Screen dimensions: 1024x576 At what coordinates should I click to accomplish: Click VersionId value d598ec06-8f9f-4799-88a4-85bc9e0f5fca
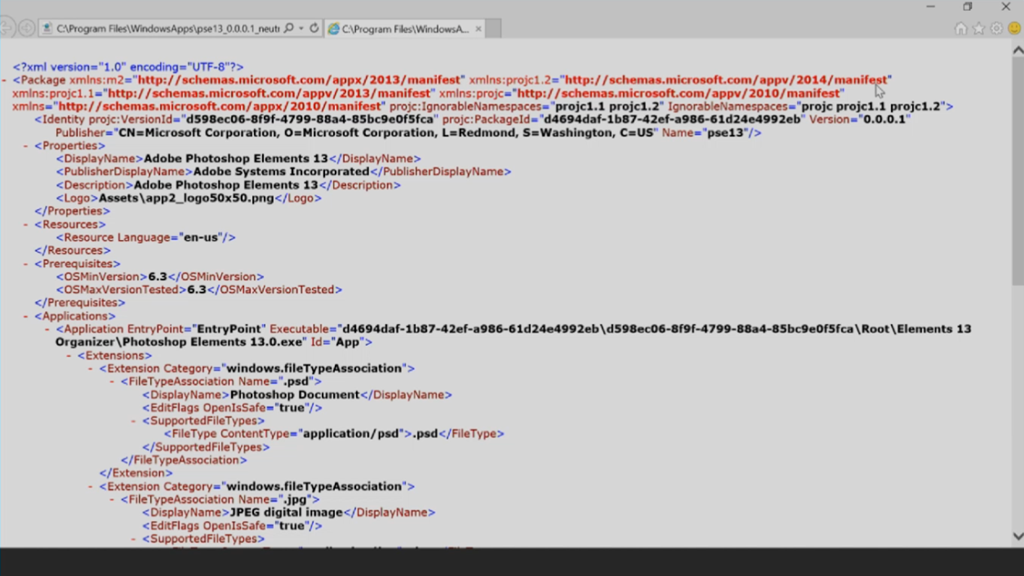click(x=310, y=120)
